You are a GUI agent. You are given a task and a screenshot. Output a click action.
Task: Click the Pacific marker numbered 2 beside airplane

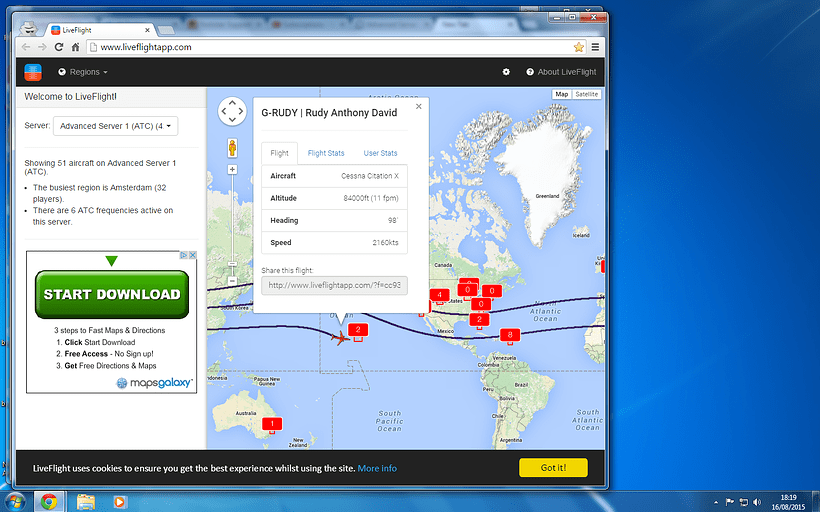pos(358,331)
